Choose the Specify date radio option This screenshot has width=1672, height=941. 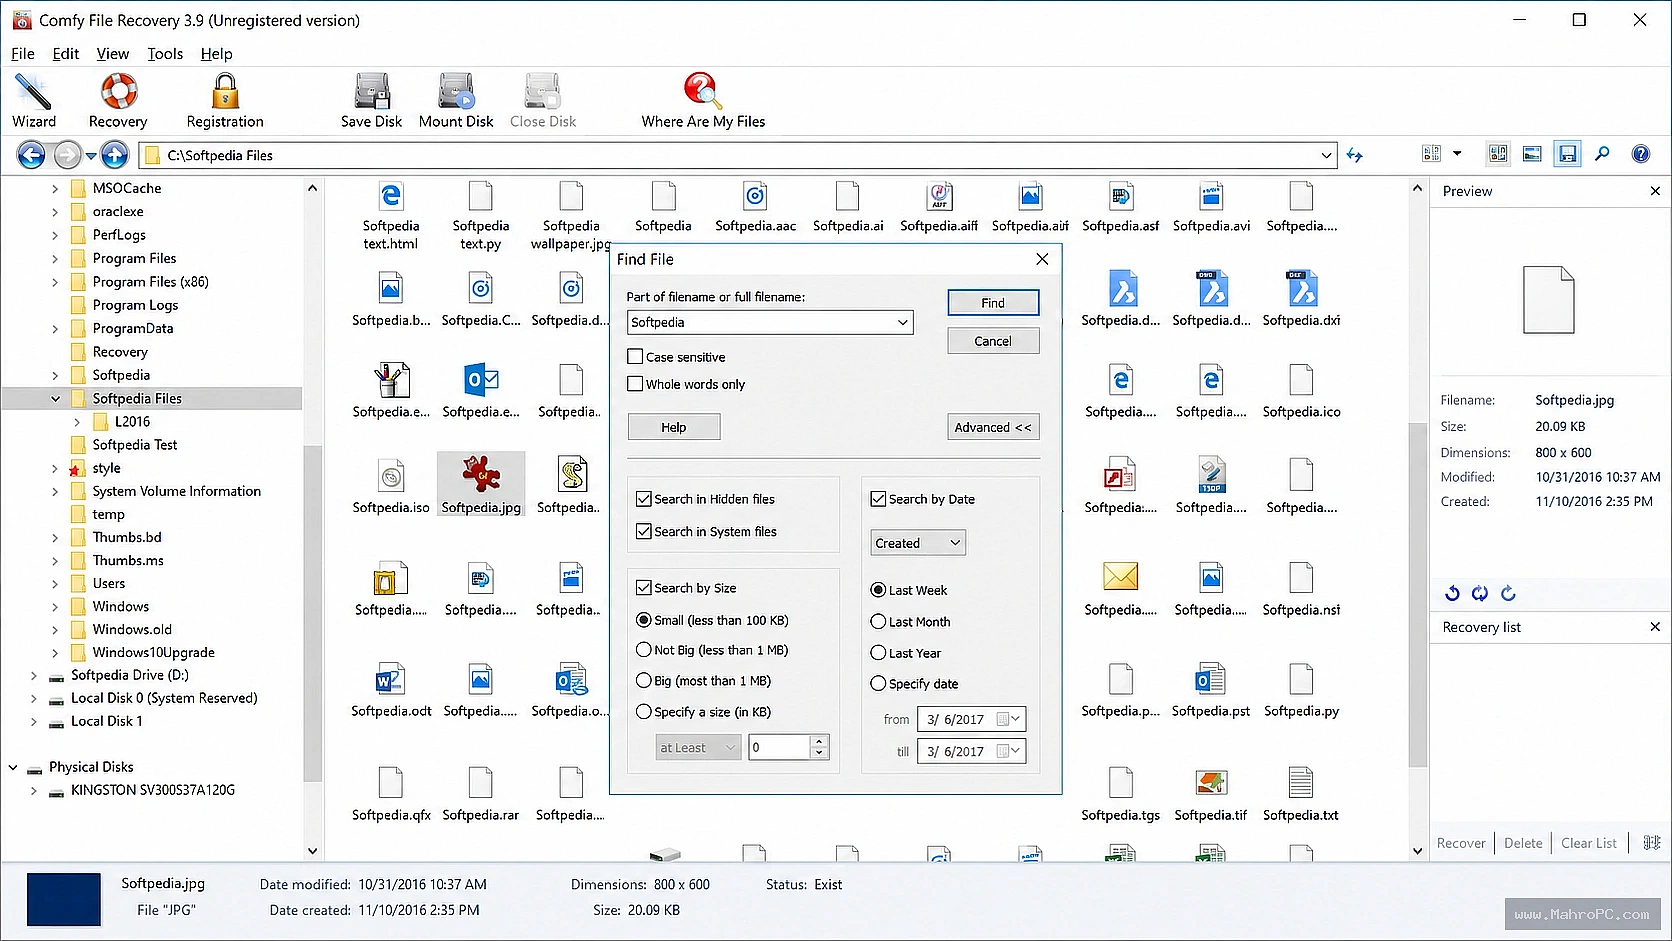click(x=878, y=683)
